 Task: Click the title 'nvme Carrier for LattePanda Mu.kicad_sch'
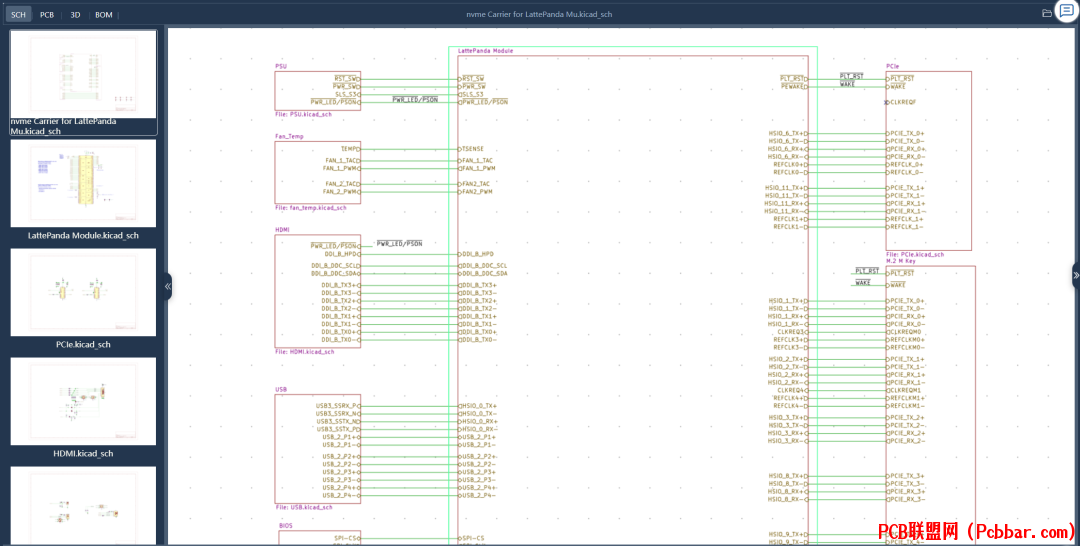(x=539, y=14)
